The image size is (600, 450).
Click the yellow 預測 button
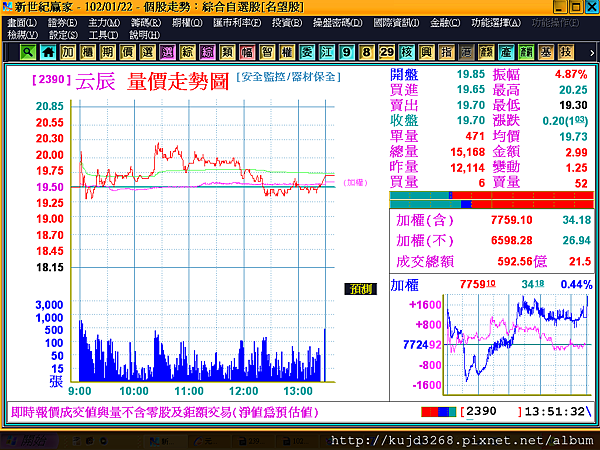pyautogui.click(x=360, y=289)
